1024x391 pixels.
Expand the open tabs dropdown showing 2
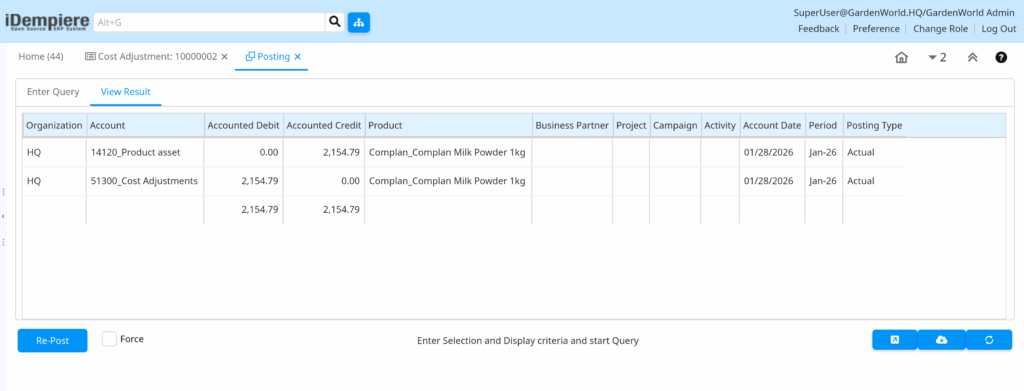point(937,57)
